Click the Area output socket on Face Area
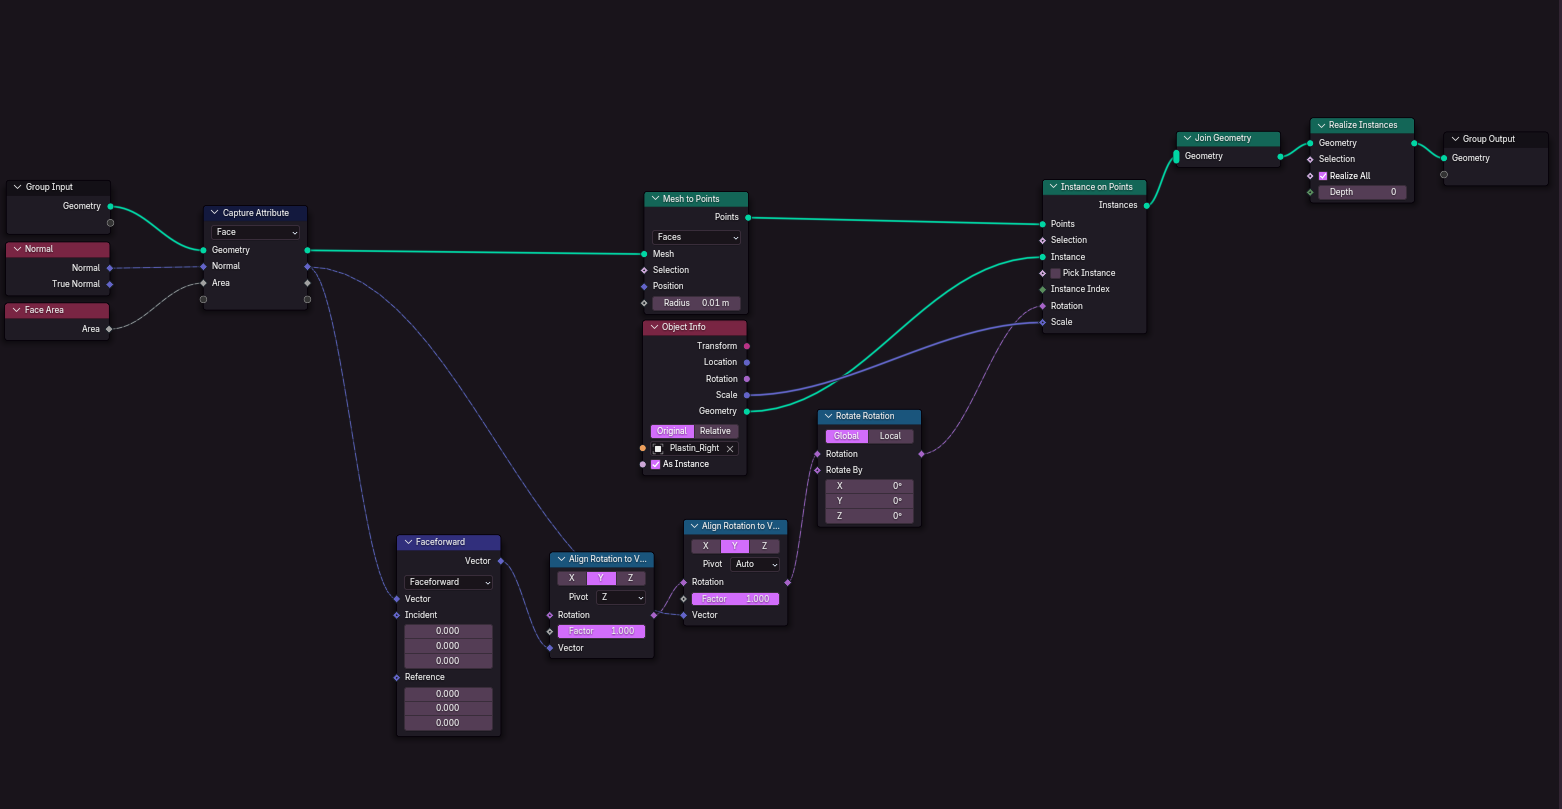Image resolution: width=1562 pixels, height=809 pixels. coord(110,329)
